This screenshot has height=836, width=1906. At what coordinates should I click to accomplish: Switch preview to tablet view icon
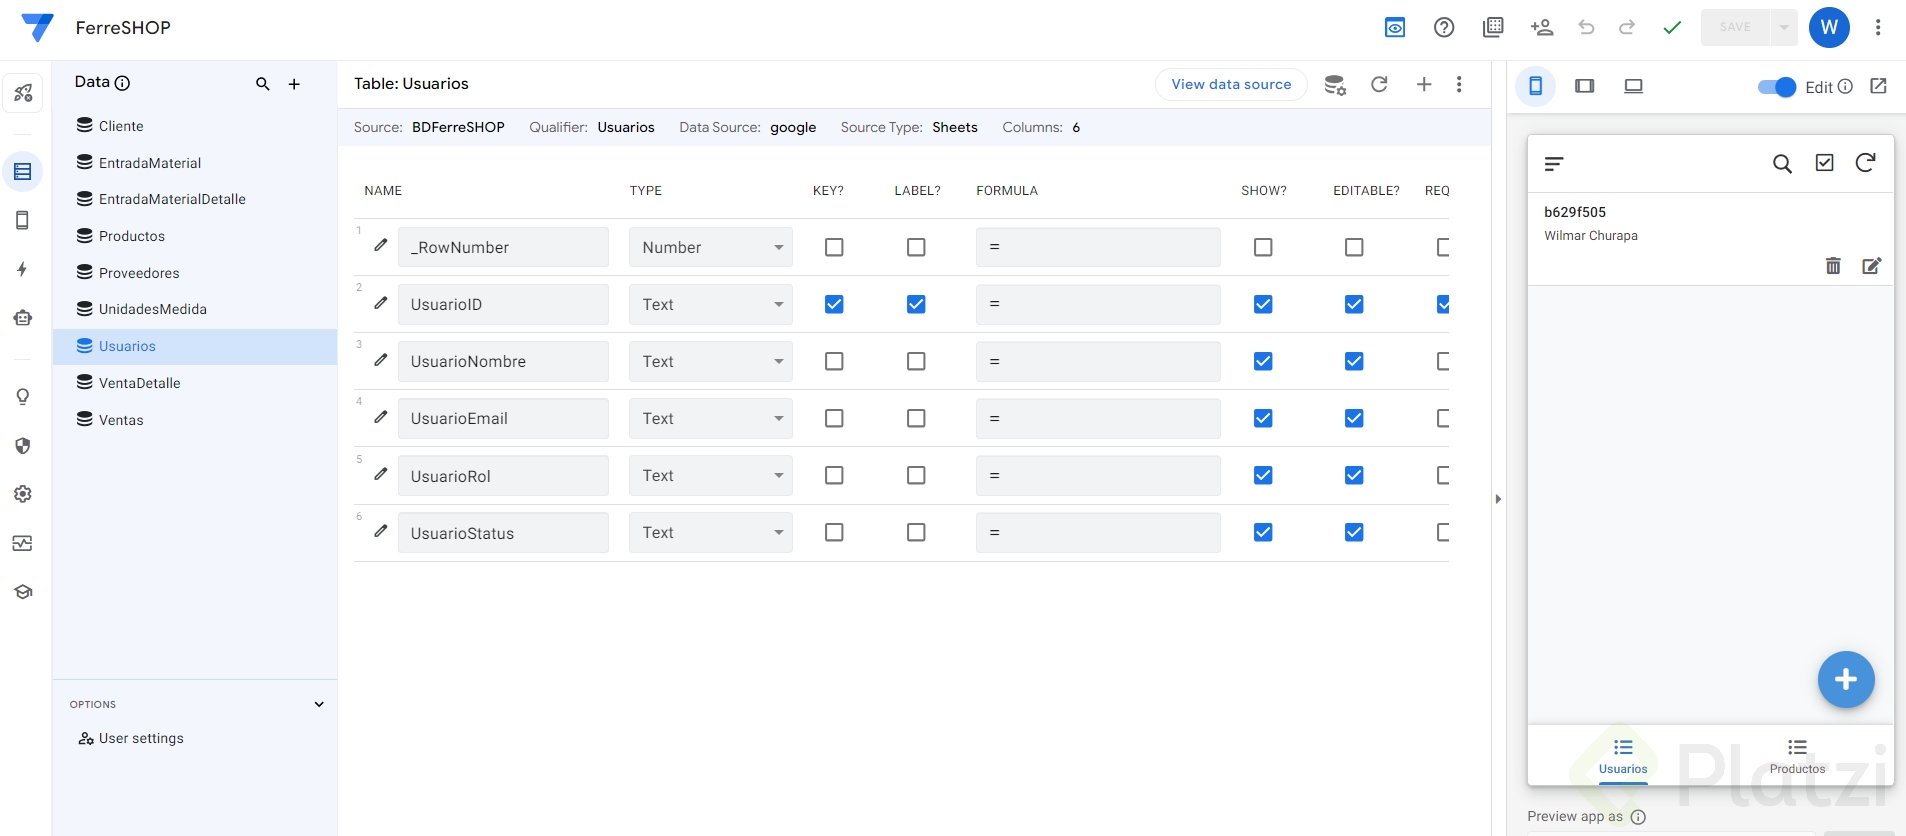point(1584,86)
